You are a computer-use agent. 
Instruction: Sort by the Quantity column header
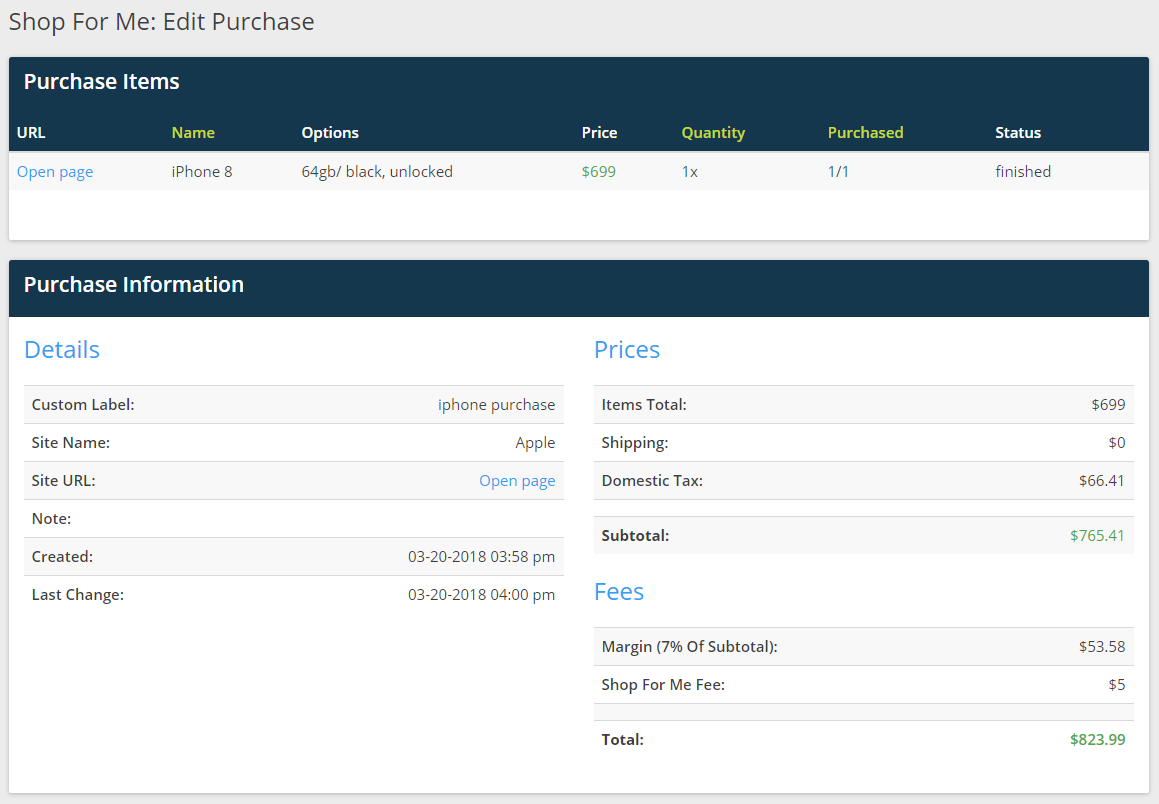pos(713,133)
